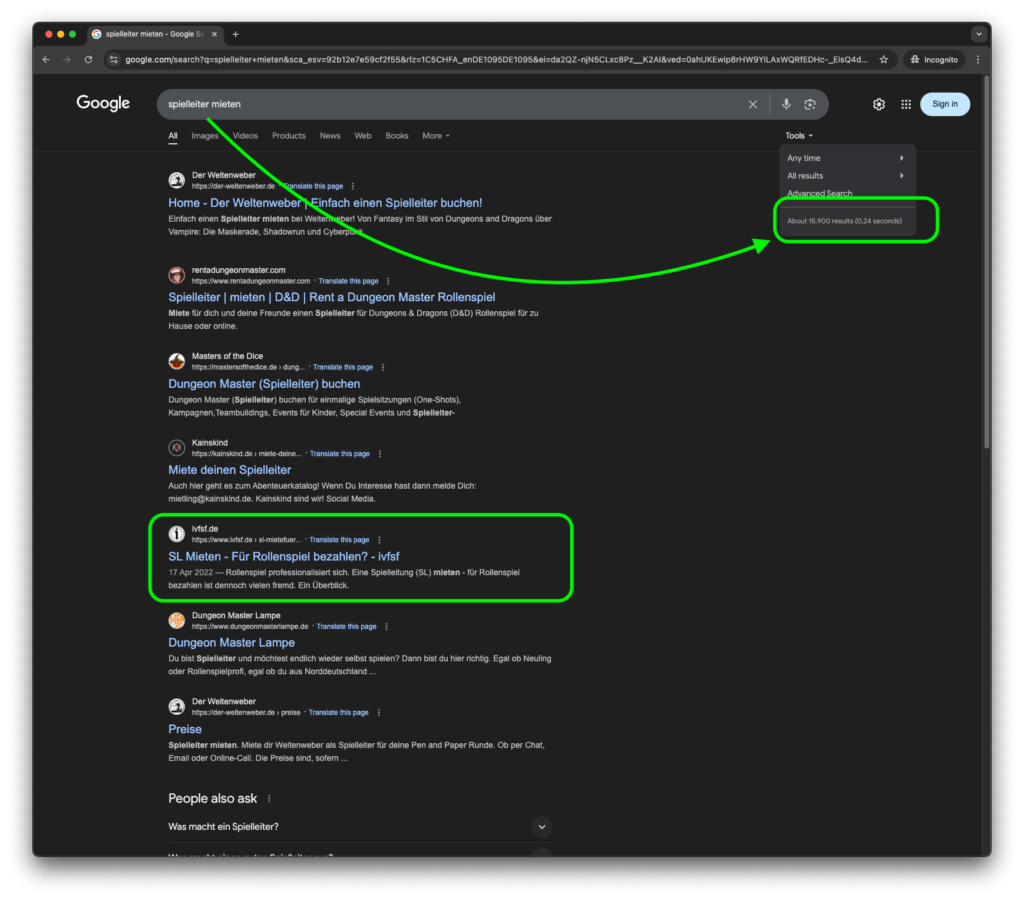
Task: Translate the Masters of the Dice page
Action: click(343, 367)
